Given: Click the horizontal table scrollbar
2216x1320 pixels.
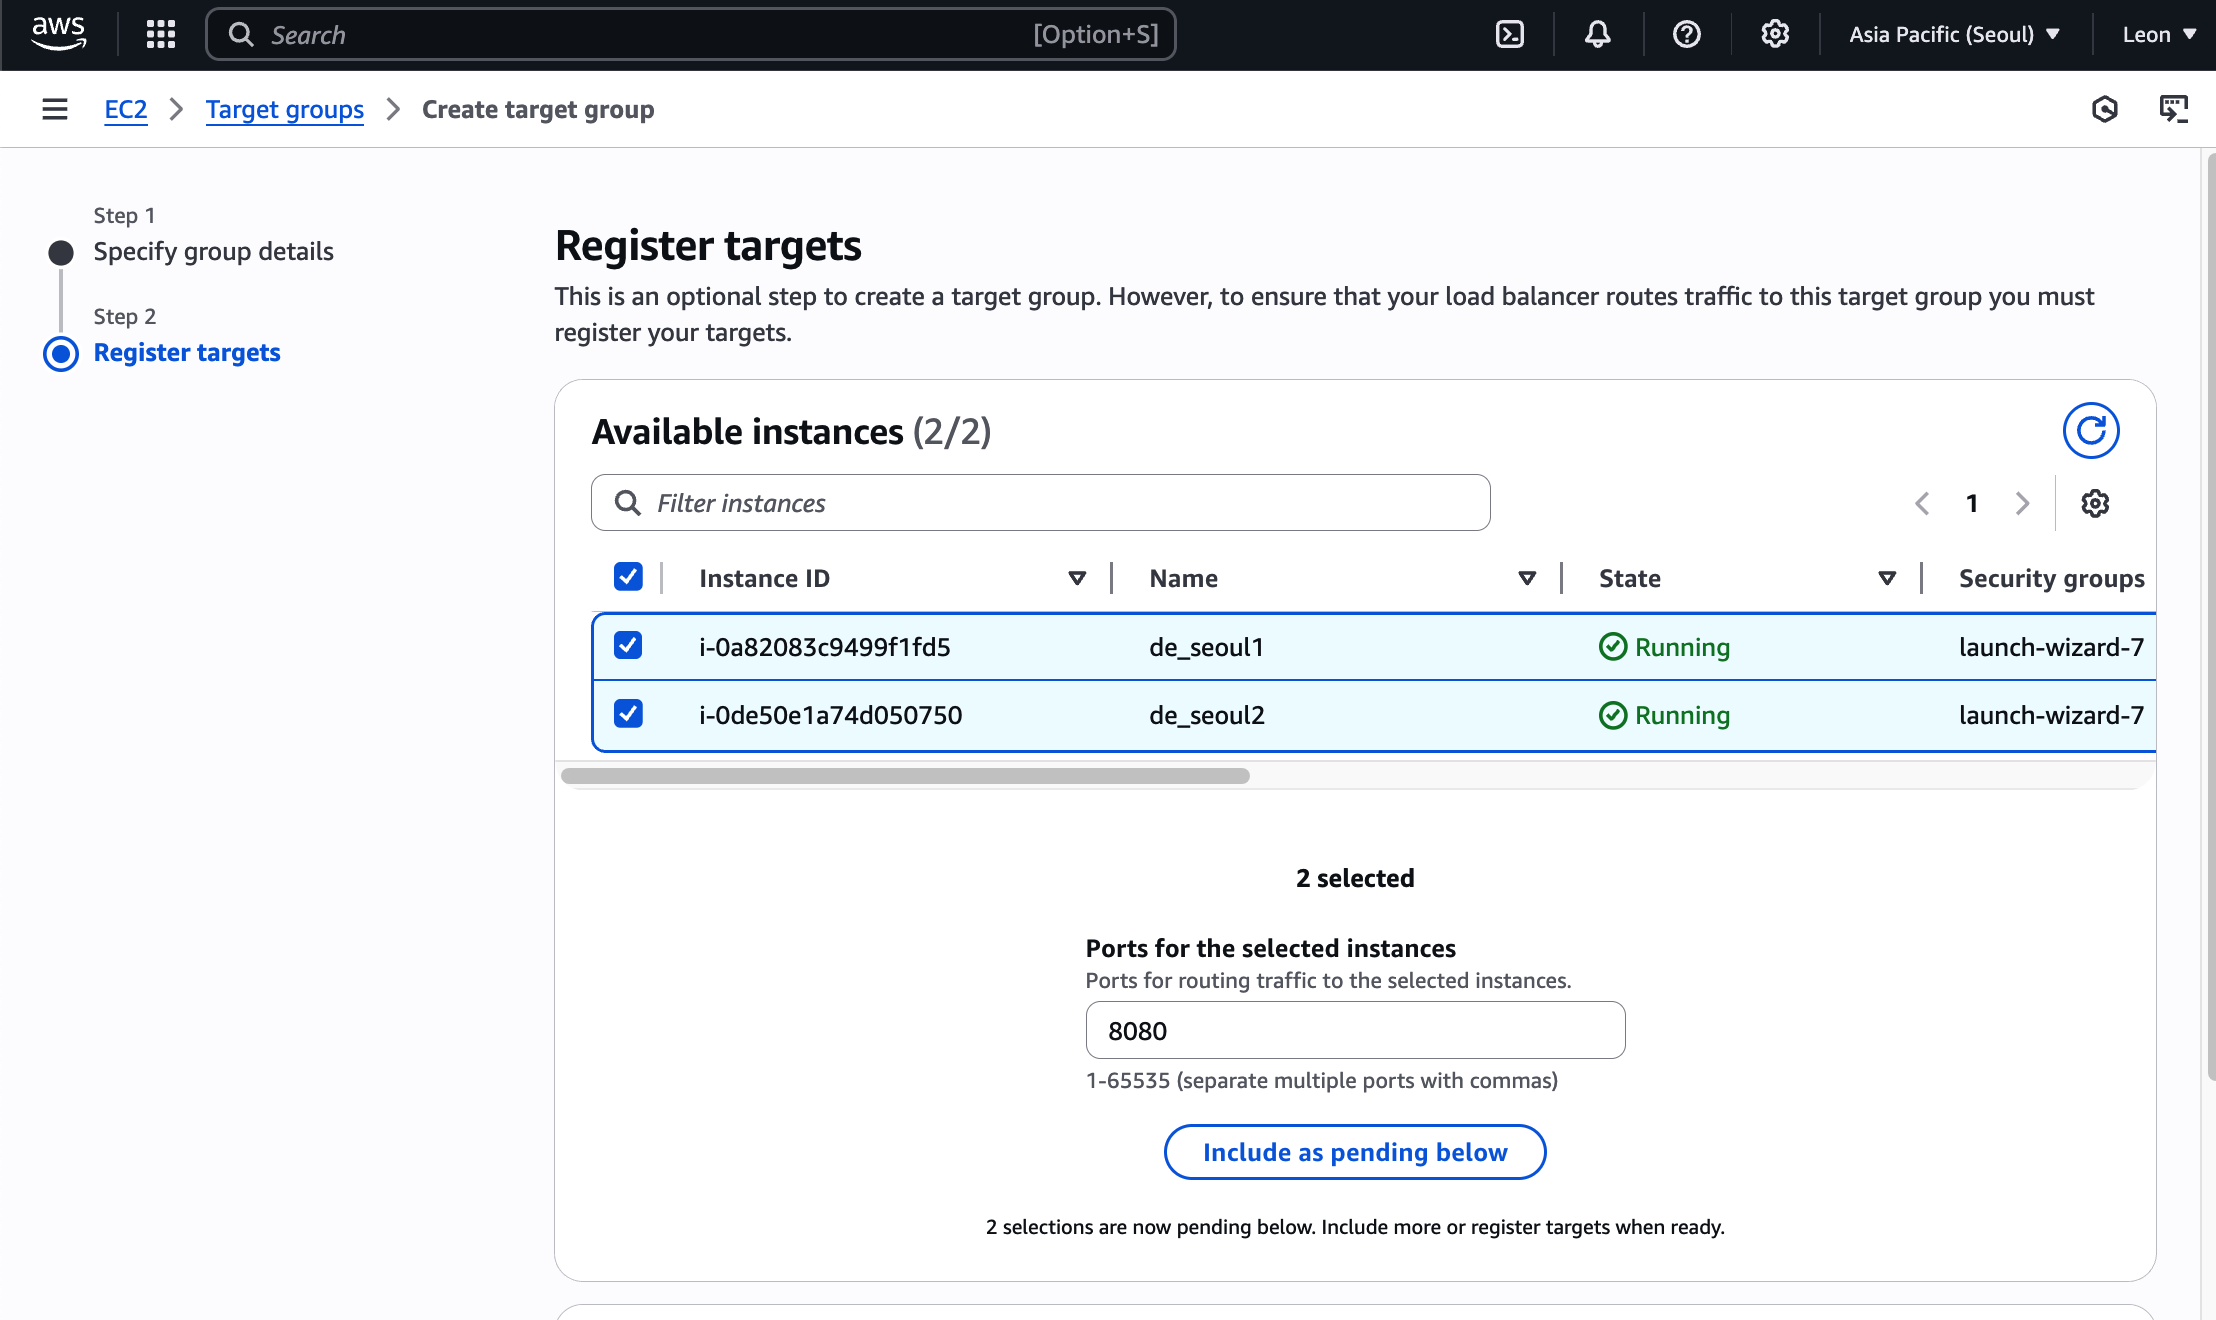Looking at the screenshot, I should point(905,776).
